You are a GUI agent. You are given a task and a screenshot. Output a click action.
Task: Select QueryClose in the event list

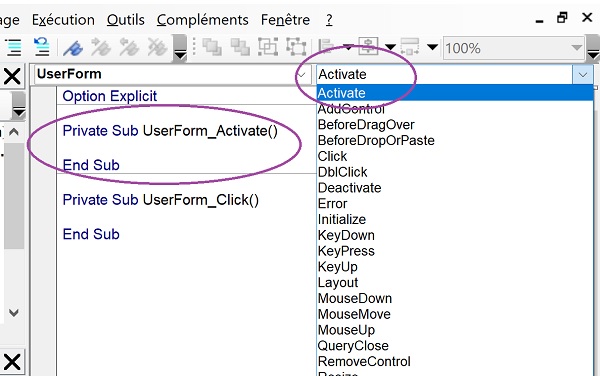pos(455,346)
